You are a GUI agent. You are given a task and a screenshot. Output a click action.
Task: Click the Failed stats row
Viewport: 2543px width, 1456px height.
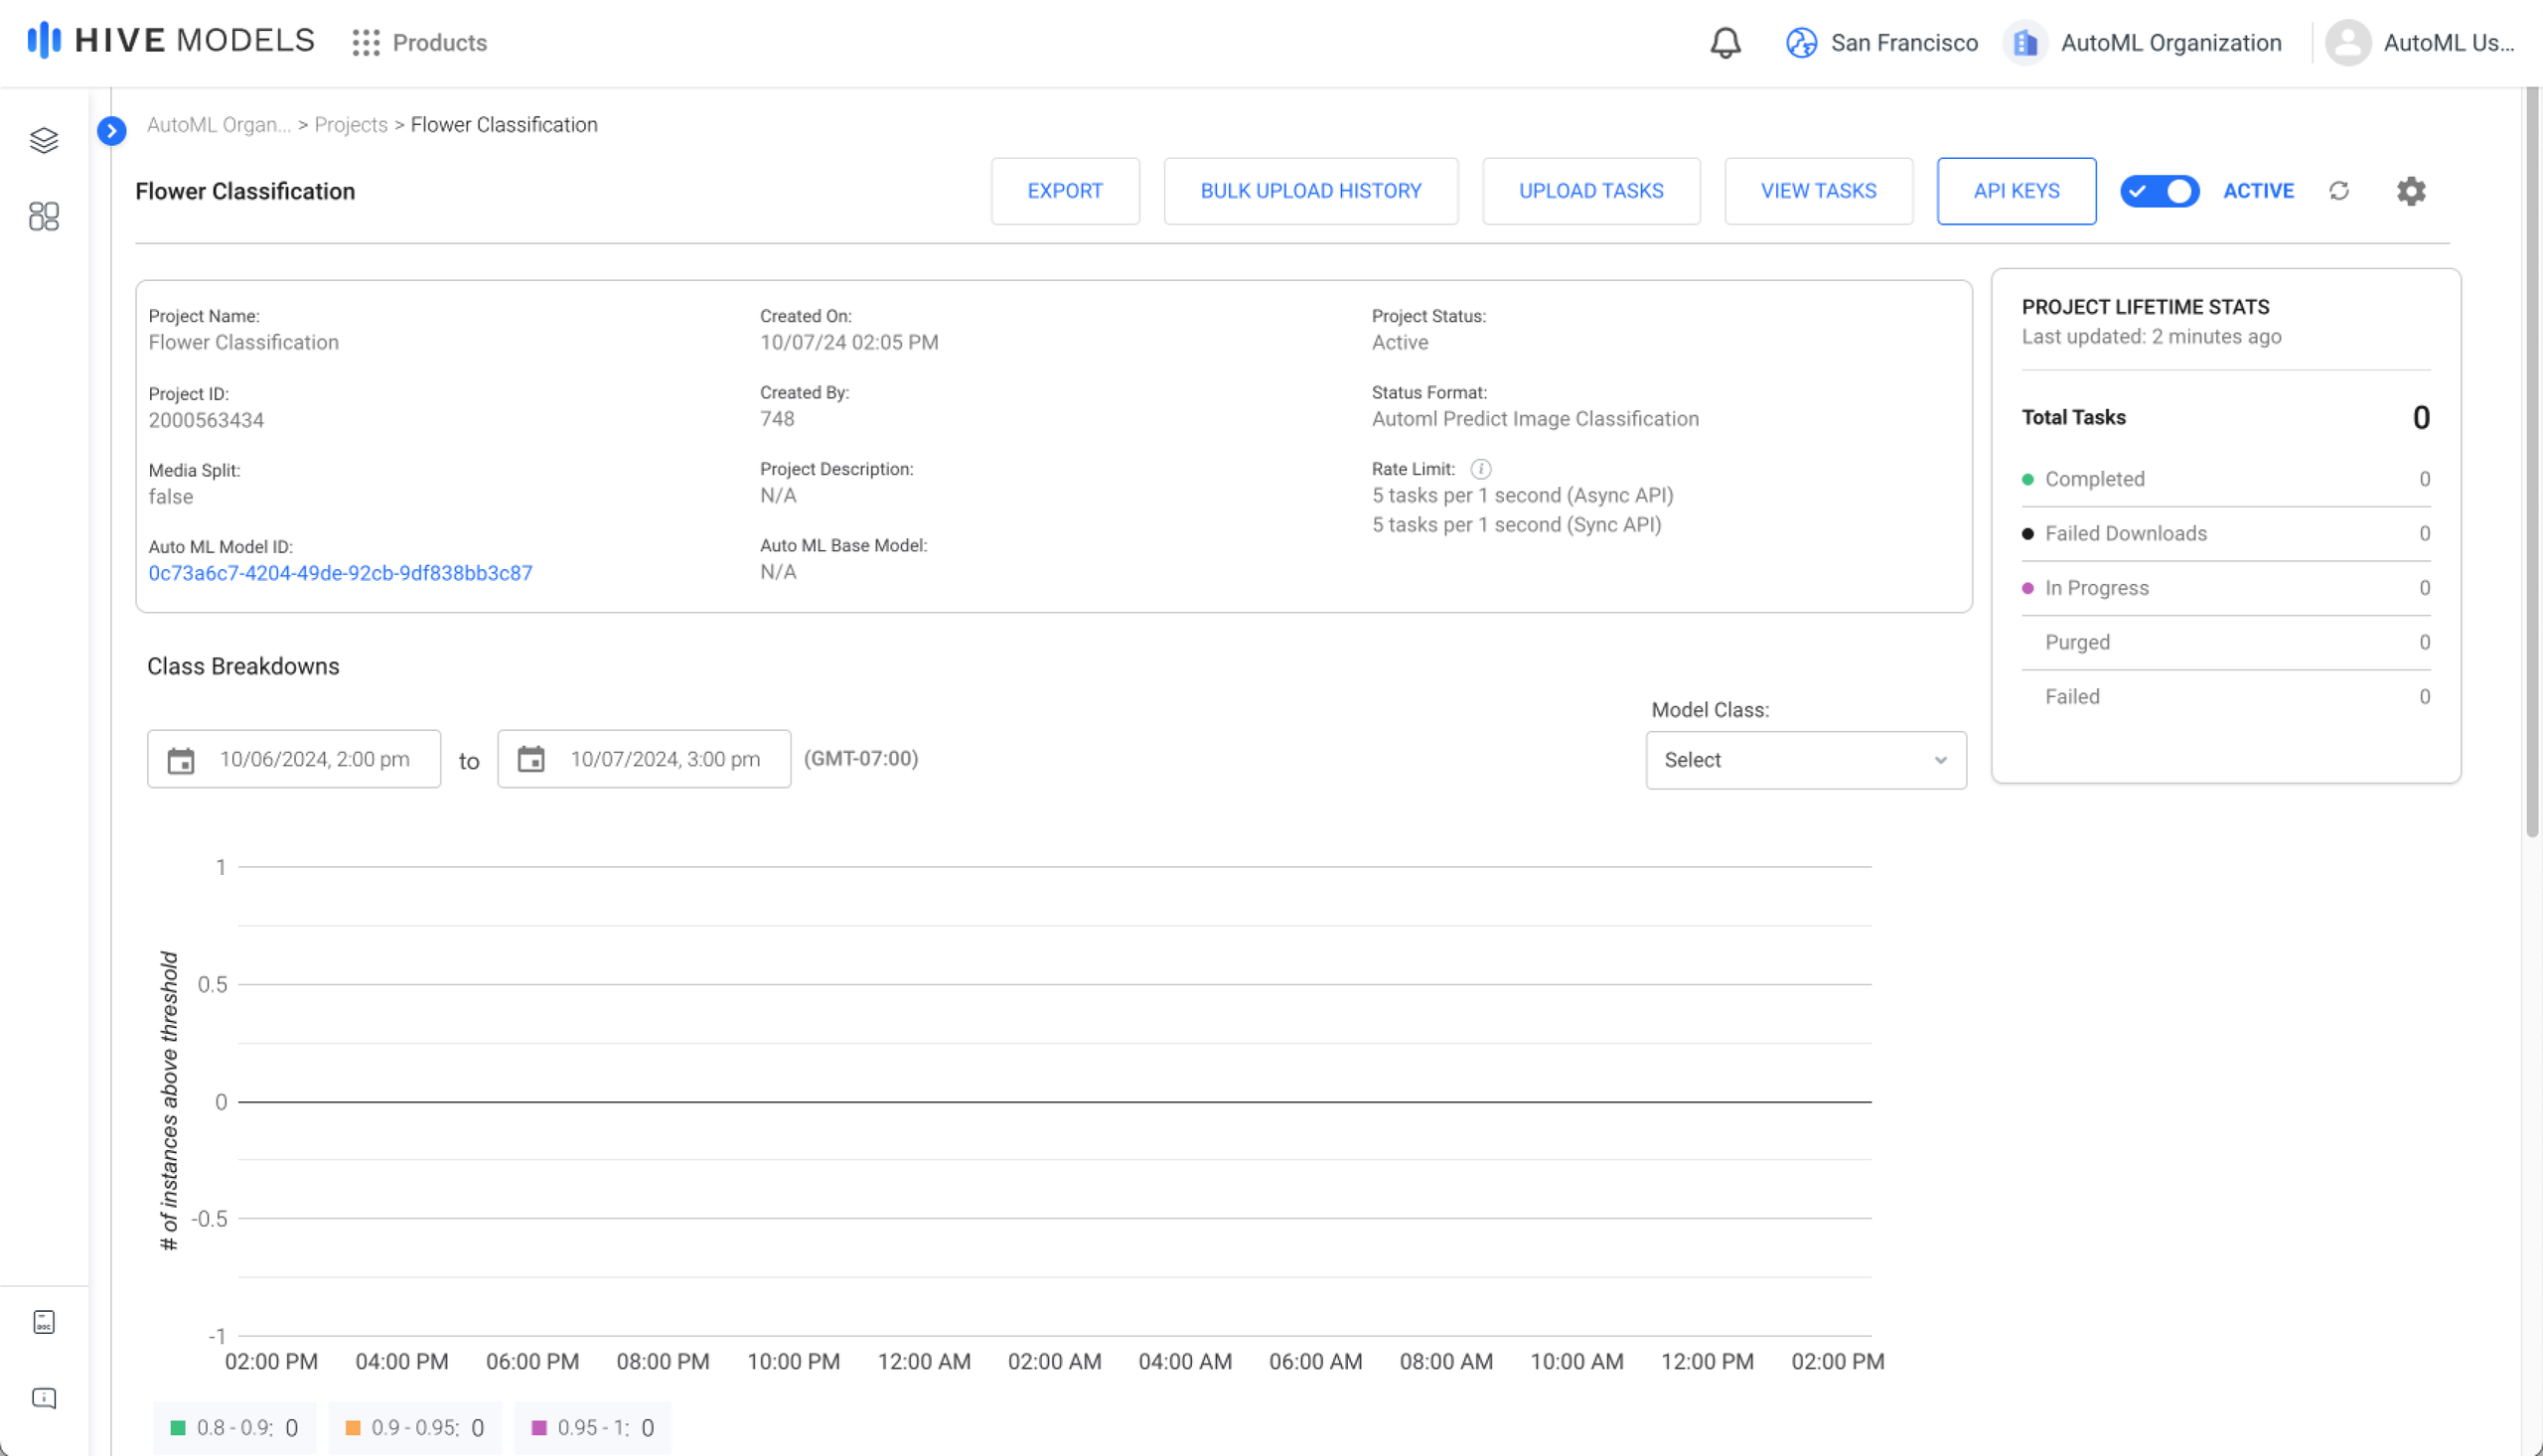pos(2225,697)
